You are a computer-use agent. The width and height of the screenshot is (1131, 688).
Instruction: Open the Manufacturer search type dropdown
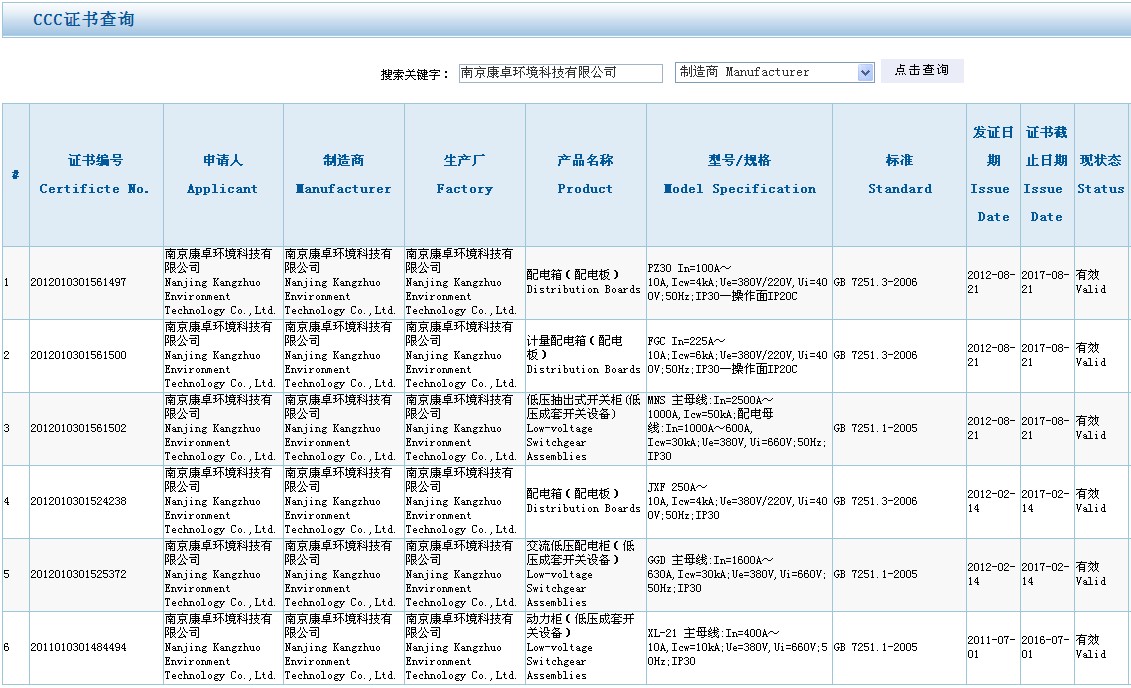click(x=775, y=72)
